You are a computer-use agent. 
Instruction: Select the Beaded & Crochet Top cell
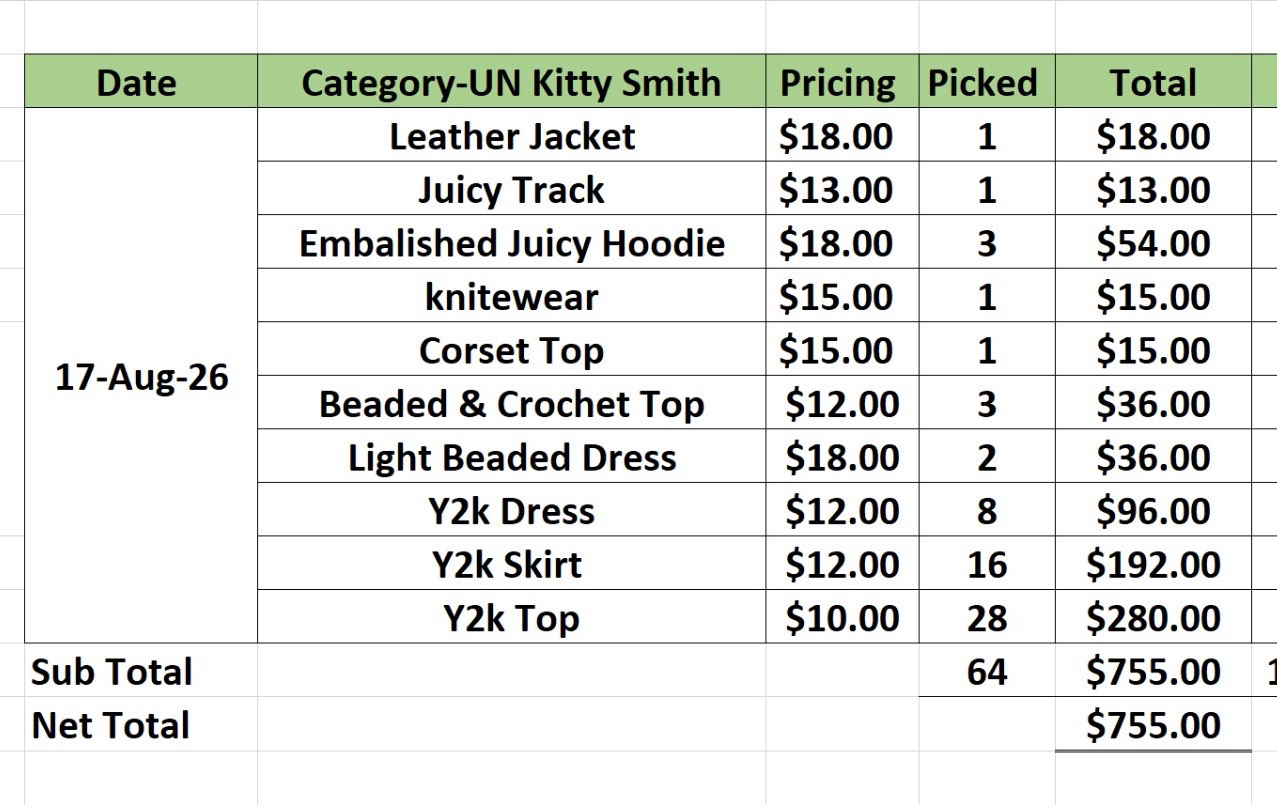click(511, 402)
